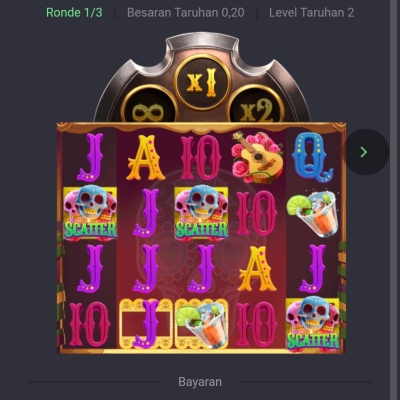Click the x2 multiplier chamber
Screen dimensions: 400x400
pyautogui.click(x=257, y=104)
